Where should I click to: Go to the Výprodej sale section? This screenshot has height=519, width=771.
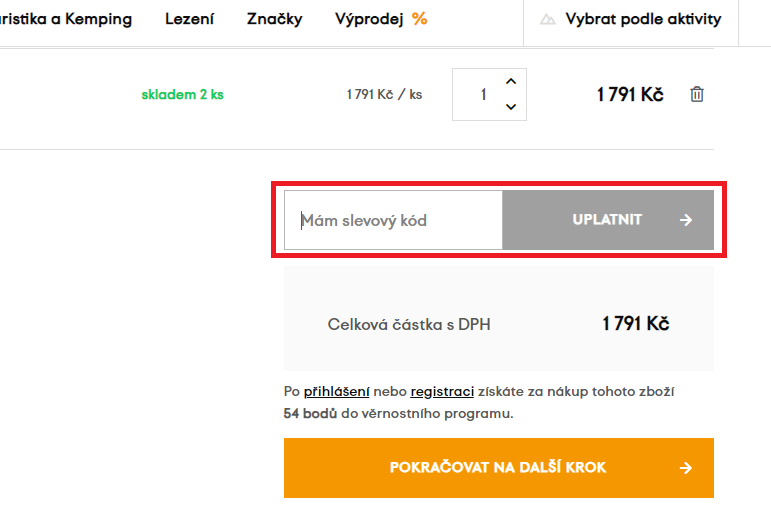(368, 19)
